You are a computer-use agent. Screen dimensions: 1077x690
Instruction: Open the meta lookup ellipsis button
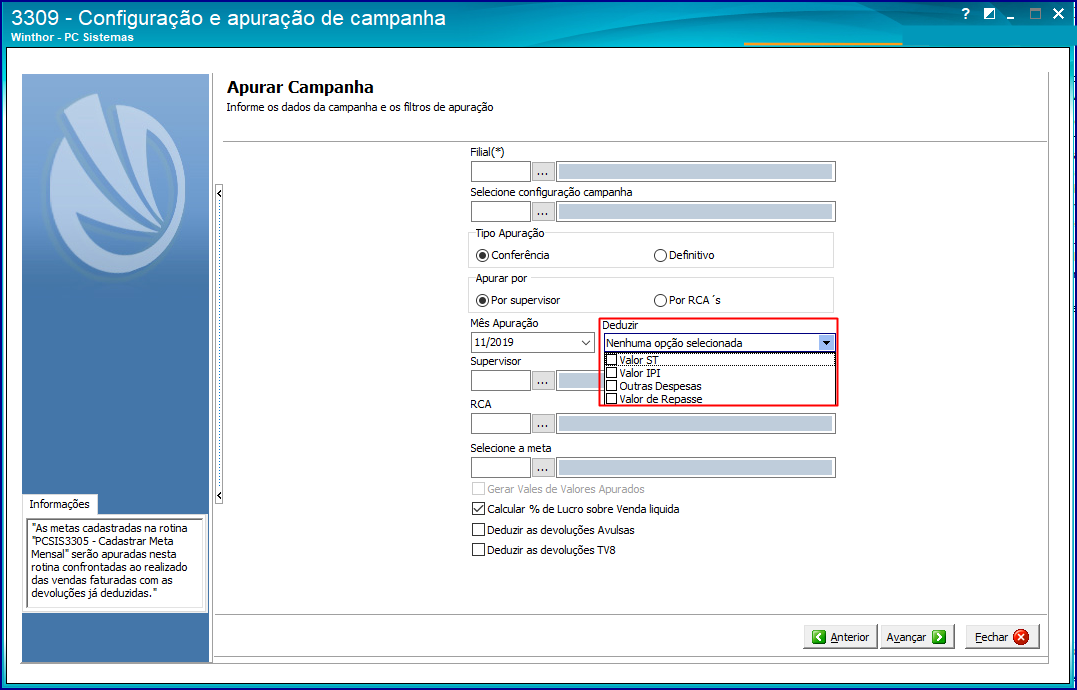(x=543, y=468)
